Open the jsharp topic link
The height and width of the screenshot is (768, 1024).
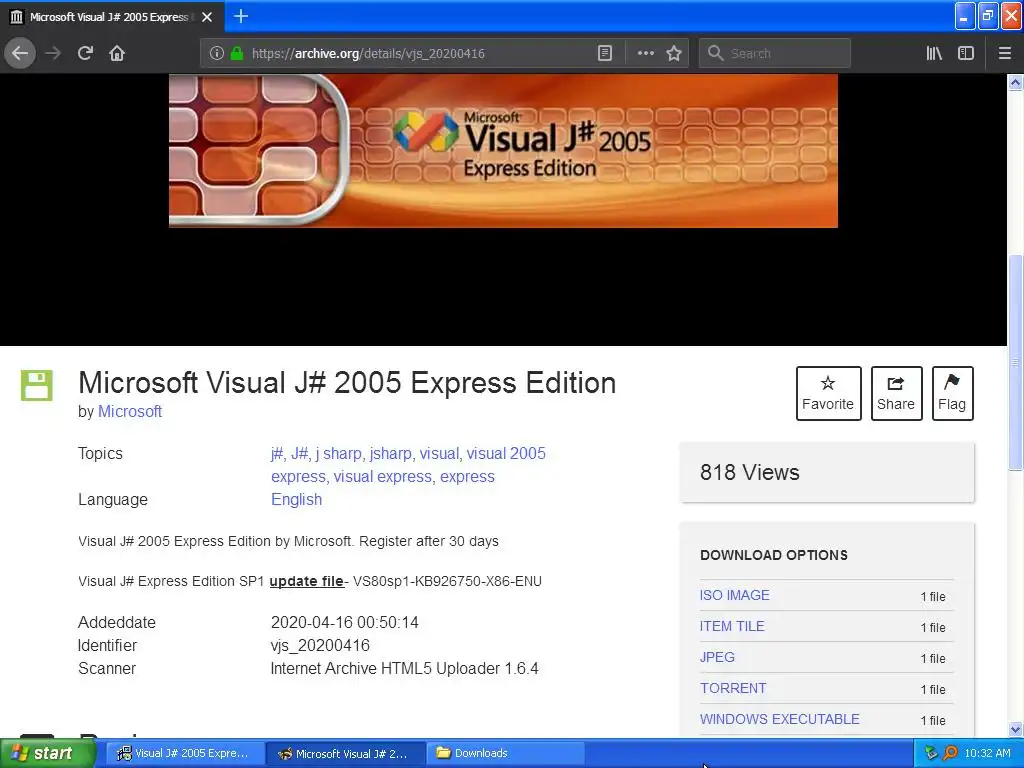point(390,453)
